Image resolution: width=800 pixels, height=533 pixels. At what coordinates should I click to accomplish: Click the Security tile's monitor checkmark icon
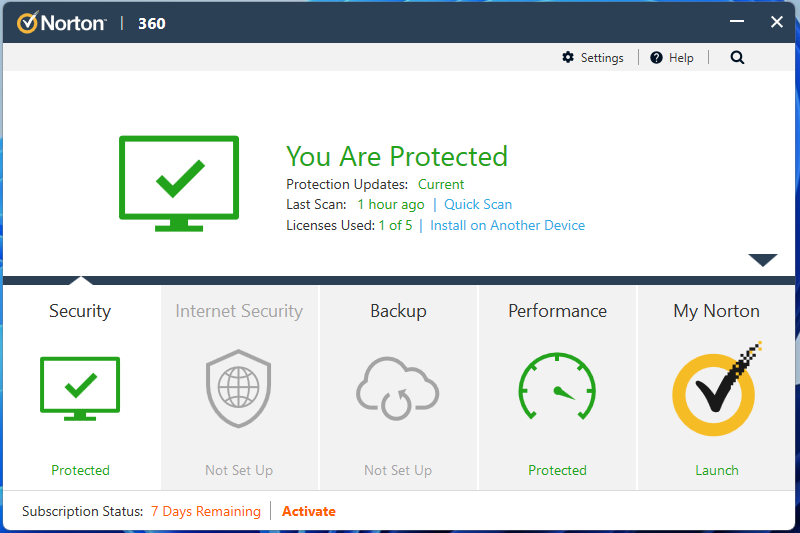click(80, 389)
